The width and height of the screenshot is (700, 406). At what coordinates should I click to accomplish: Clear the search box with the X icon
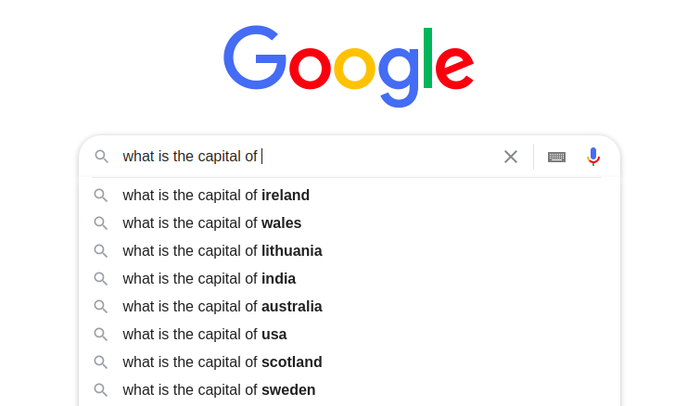pos(511,157)
